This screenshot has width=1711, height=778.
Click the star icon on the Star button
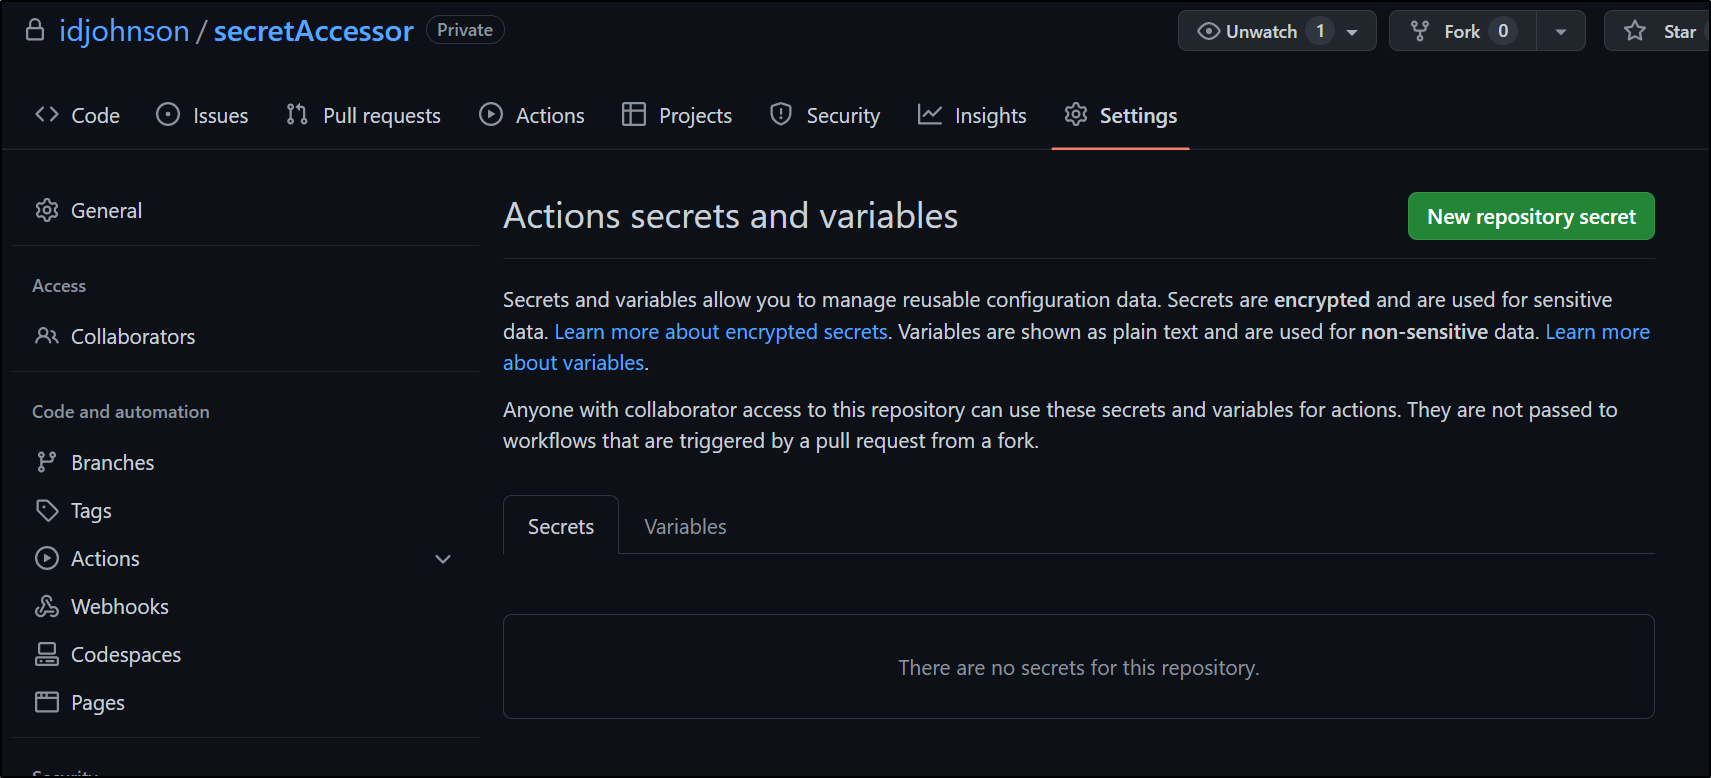point(1635,31)
